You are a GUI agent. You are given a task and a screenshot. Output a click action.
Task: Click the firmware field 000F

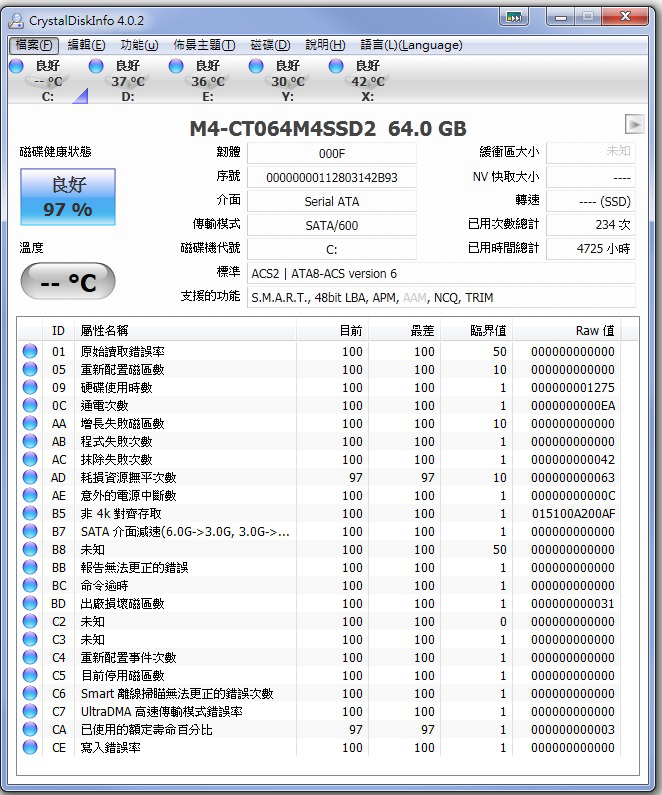click(332, 153)
